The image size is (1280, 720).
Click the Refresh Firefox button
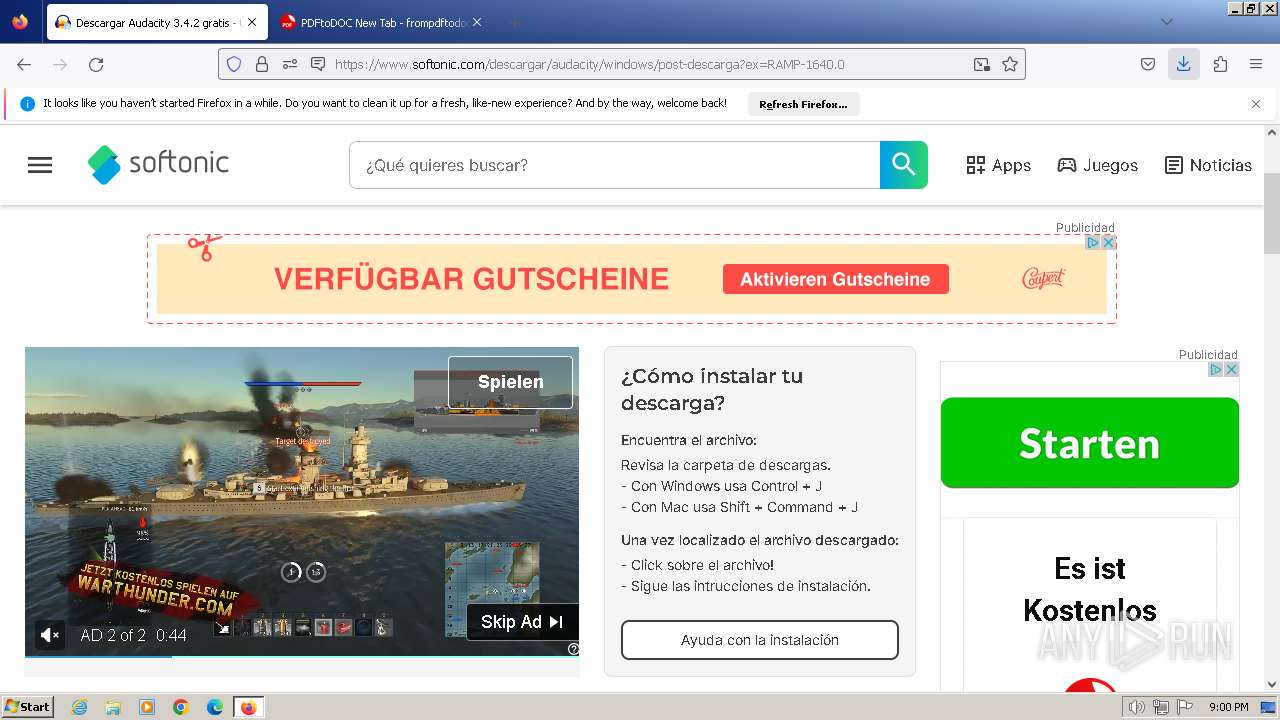pyautogui.click(x=803, y=104)
